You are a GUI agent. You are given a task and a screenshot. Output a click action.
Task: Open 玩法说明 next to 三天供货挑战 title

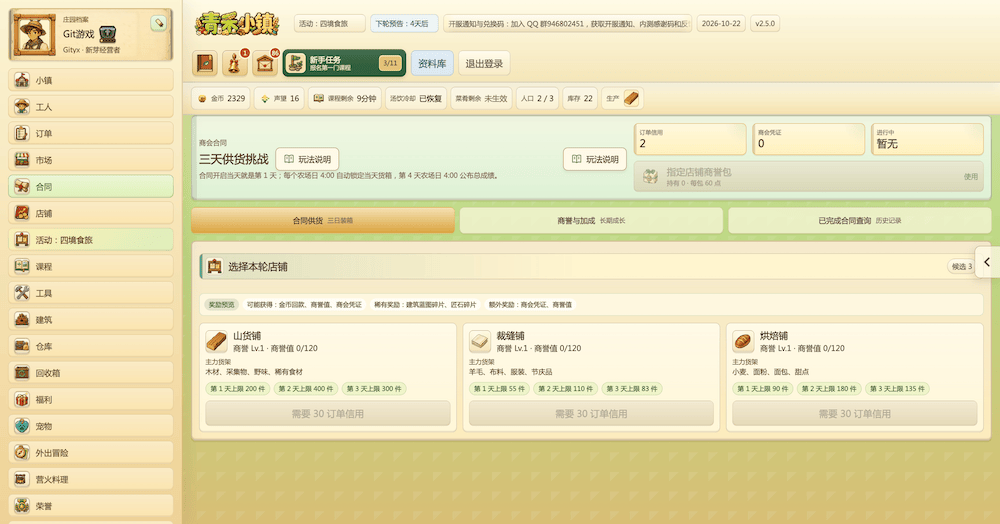(x=307, y=159)
